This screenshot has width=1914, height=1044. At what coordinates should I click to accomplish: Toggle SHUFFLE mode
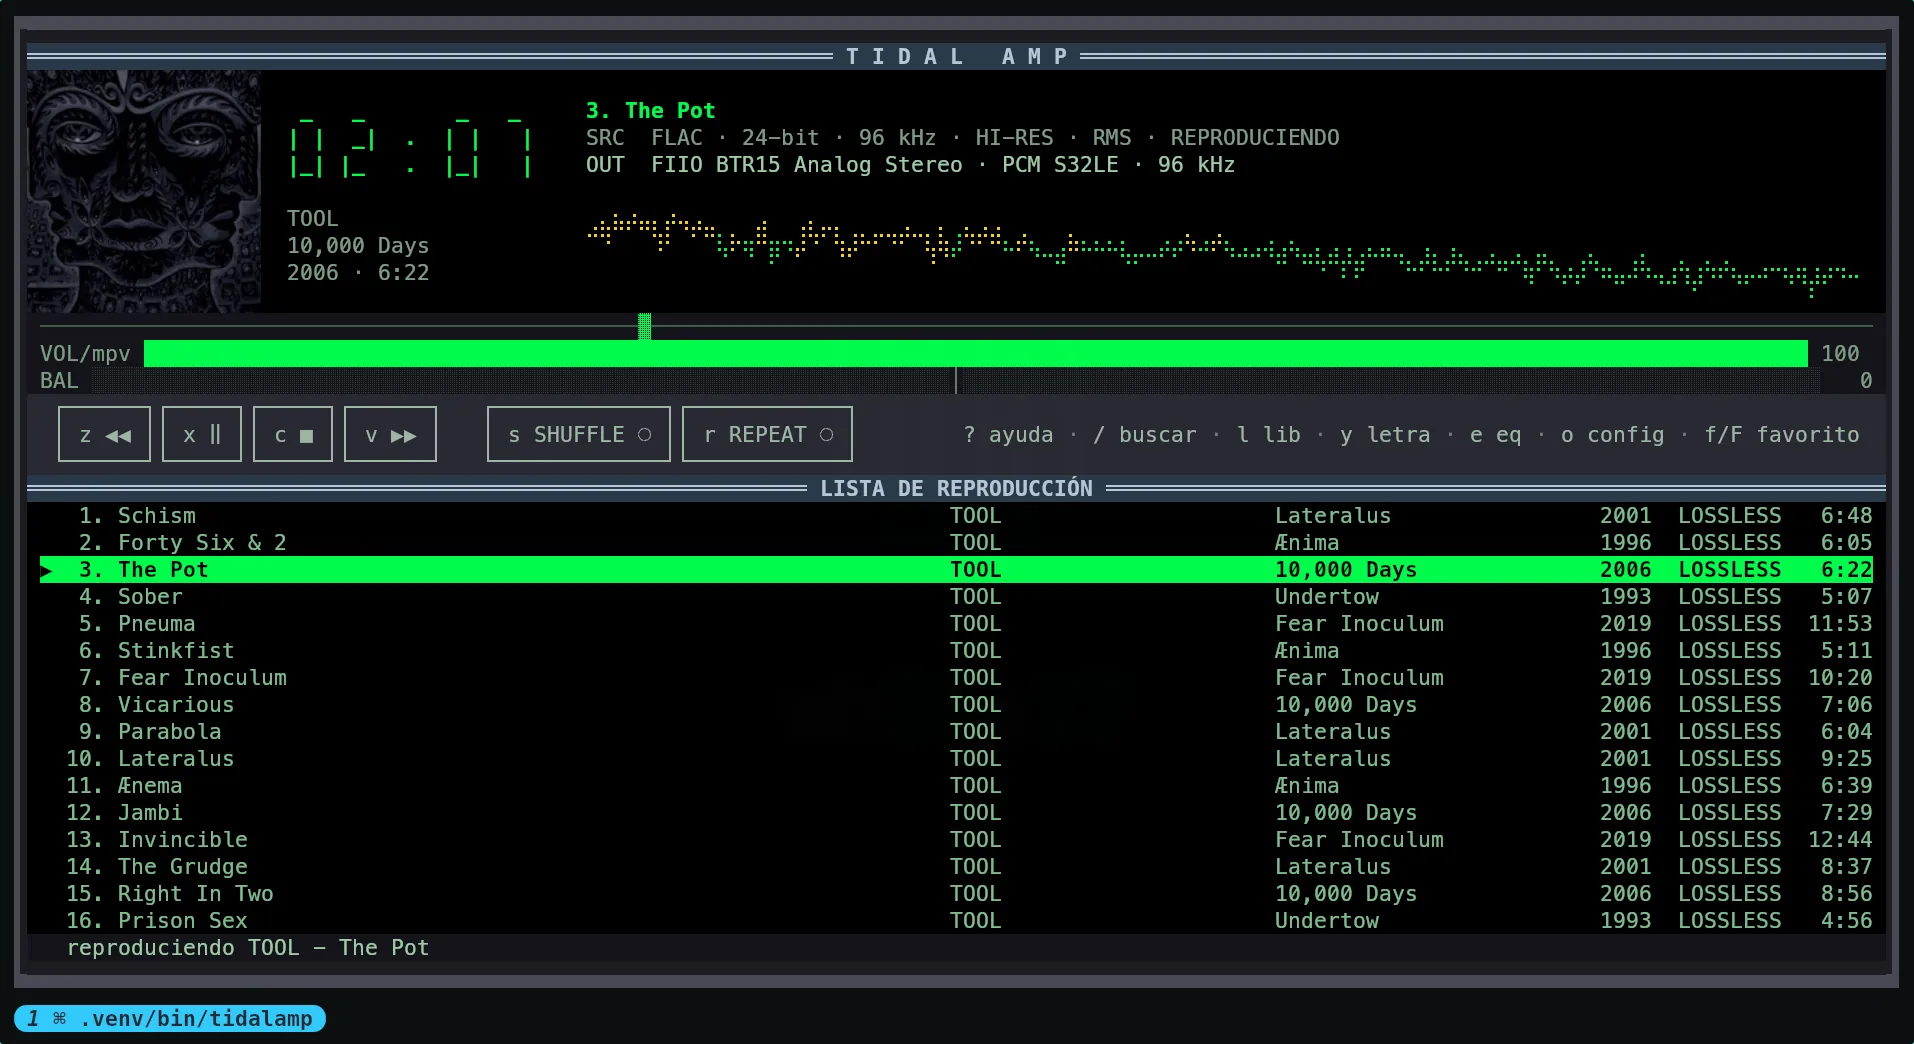coord(579,434)
